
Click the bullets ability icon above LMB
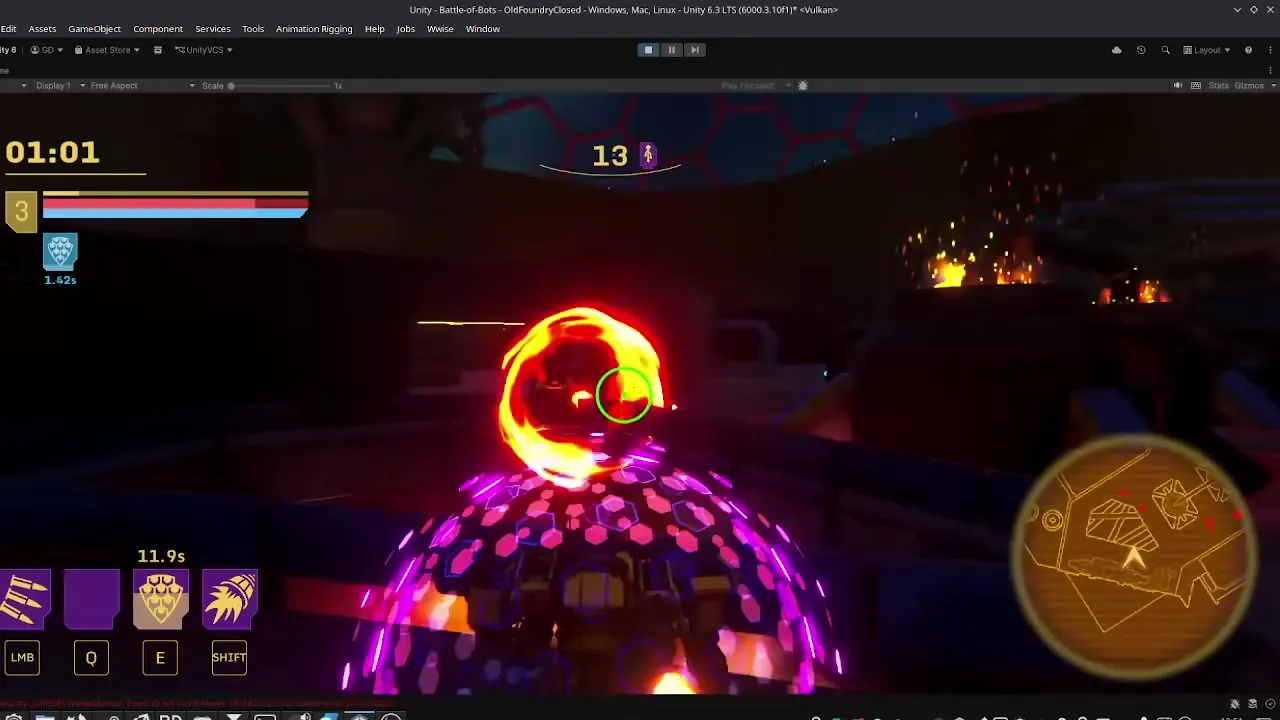pos(25,600)
